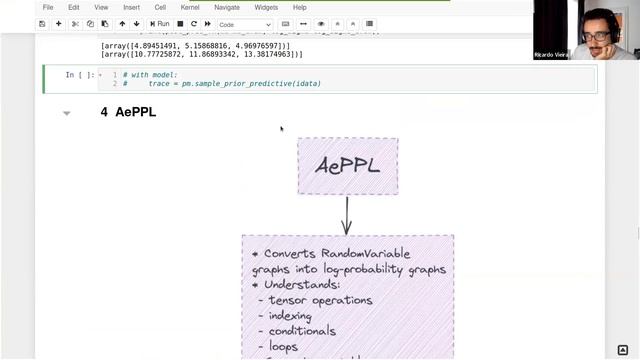Click the AePPL diagram box

(348, 166)
